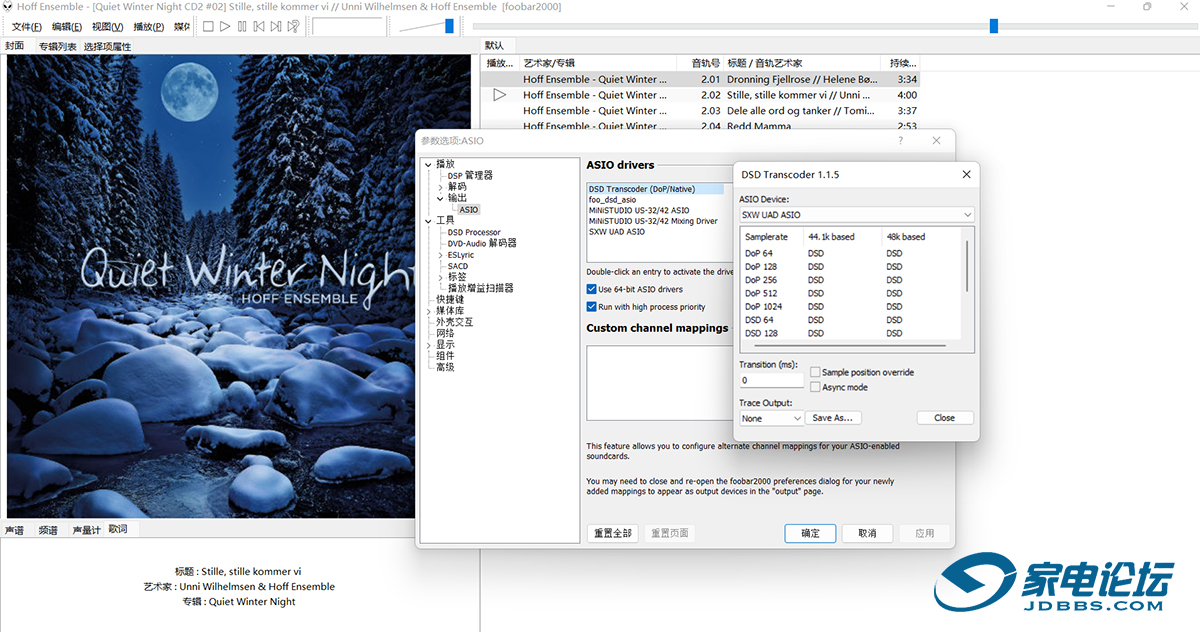This screenshot has width=1200, height=632.
Task: Select foo_dsd_asio driver entry
Action: [612, 200]
